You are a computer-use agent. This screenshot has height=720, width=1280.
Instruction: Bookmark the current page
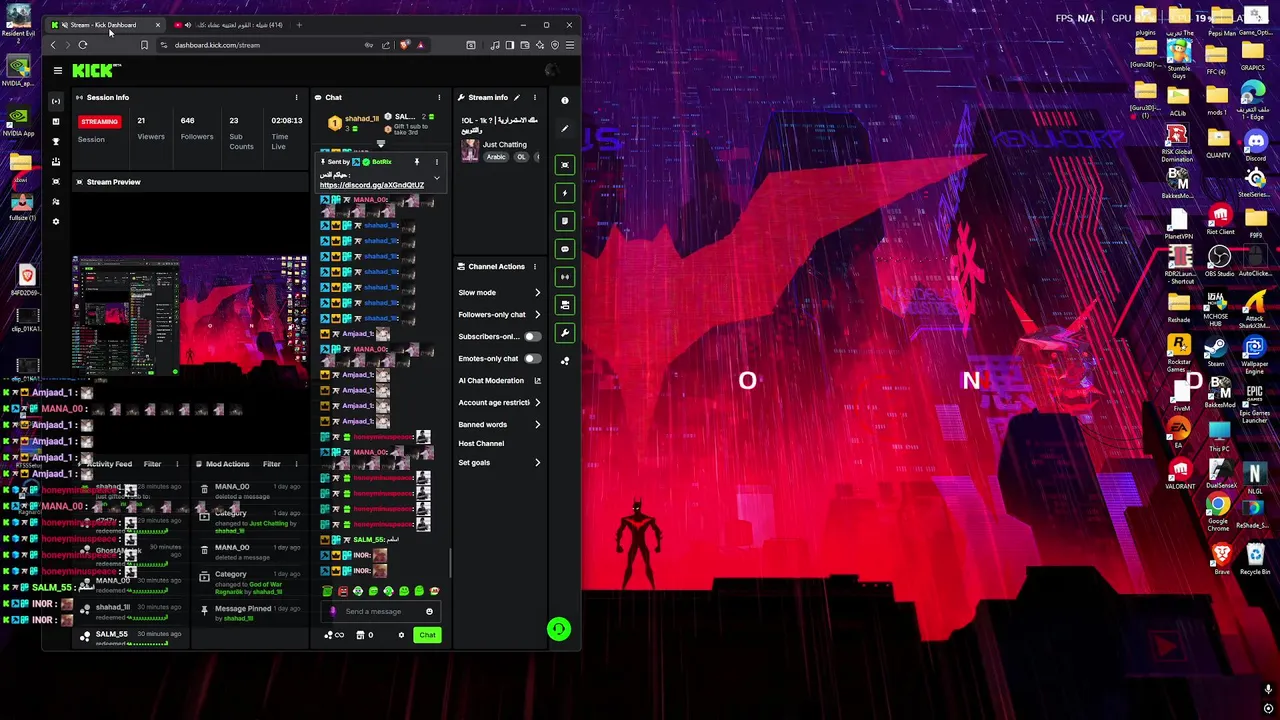pos(144,45)
